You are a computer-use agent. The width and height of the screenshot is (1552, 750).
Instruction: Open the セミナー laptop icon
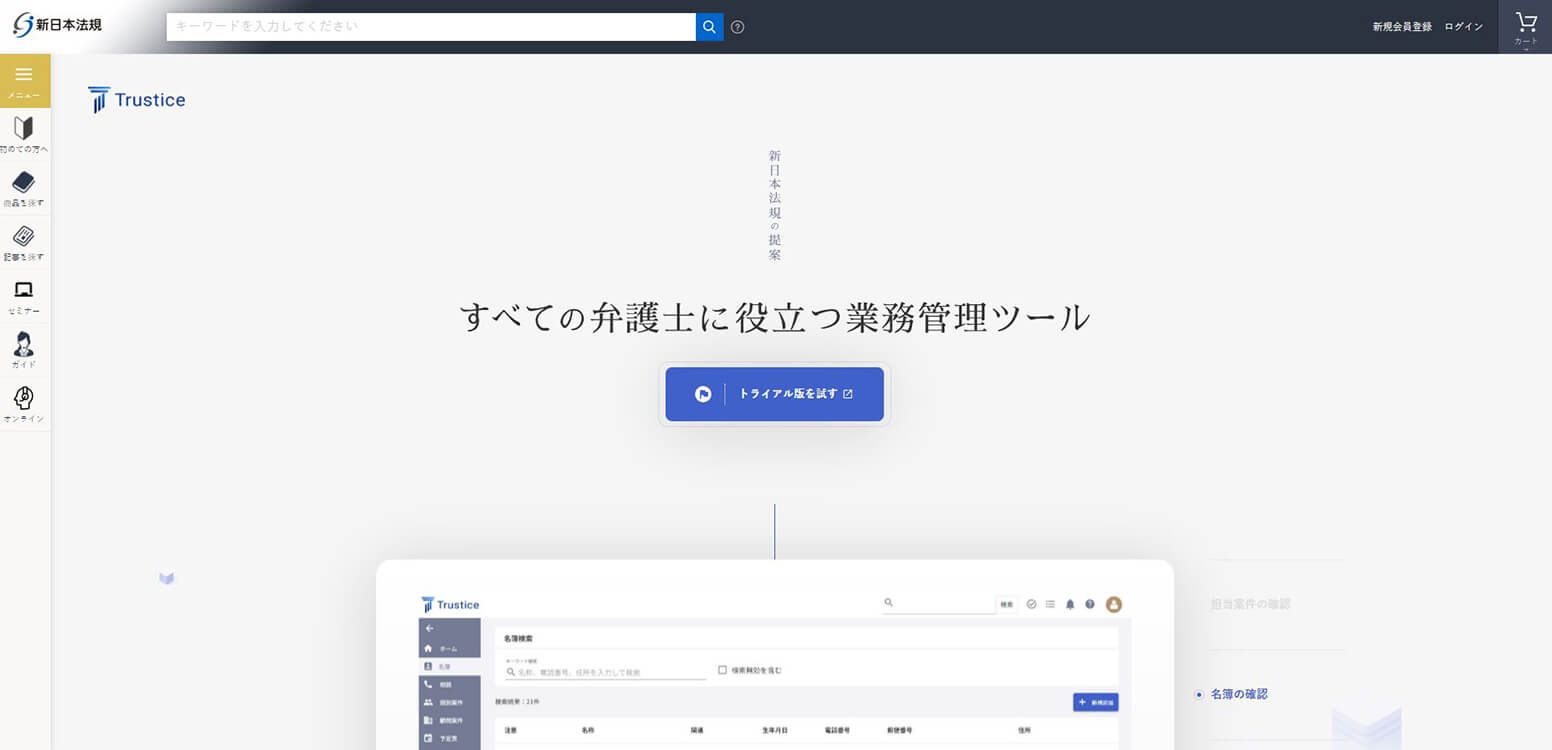(24, 296)
